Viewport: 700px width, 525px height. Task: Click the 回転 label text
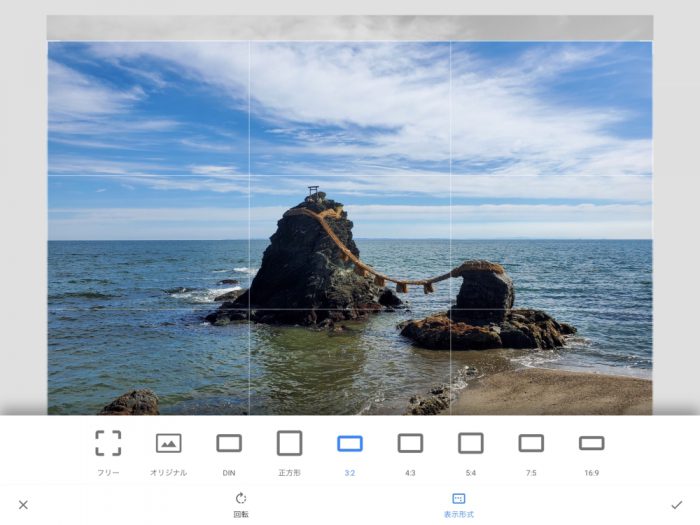241,514
